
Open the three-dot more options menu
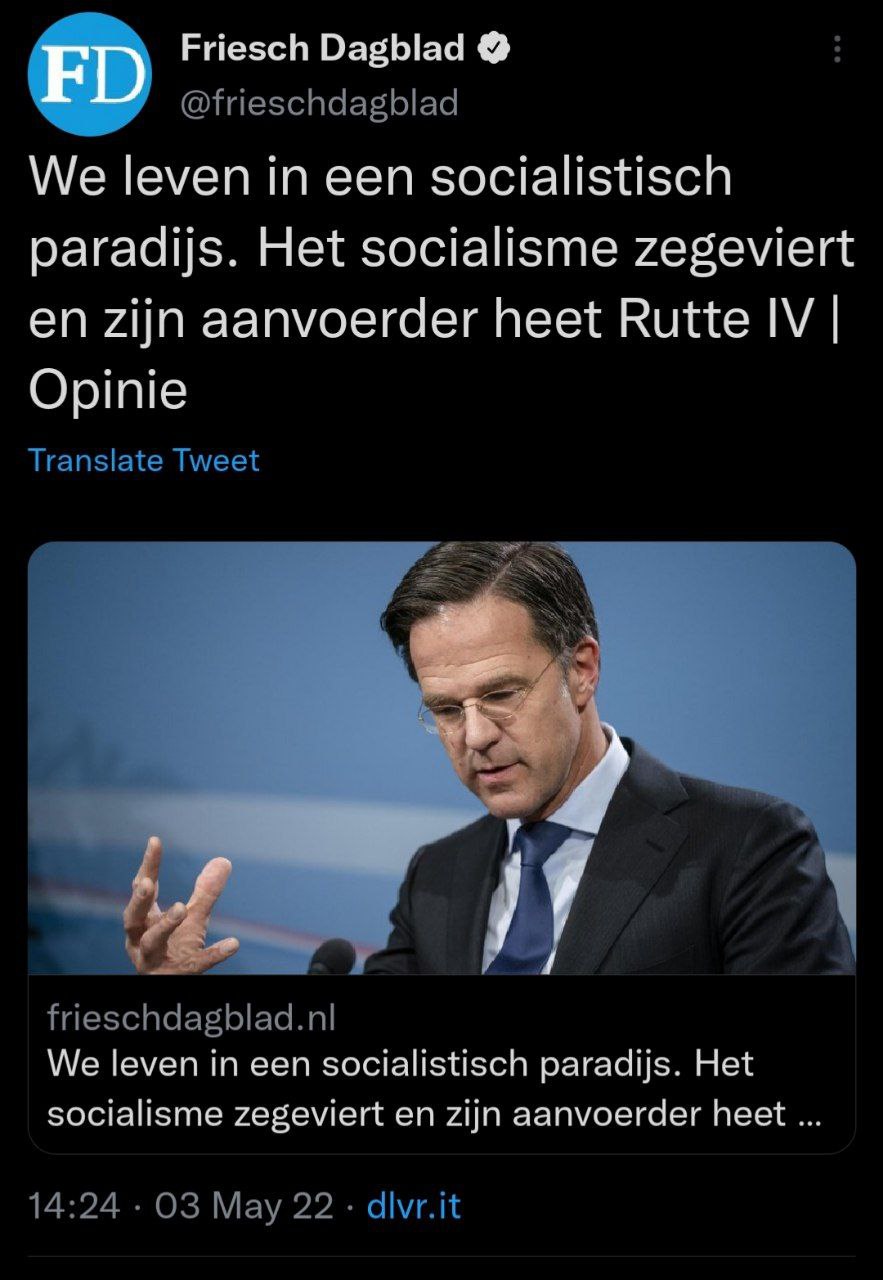[x=837, y=50]
